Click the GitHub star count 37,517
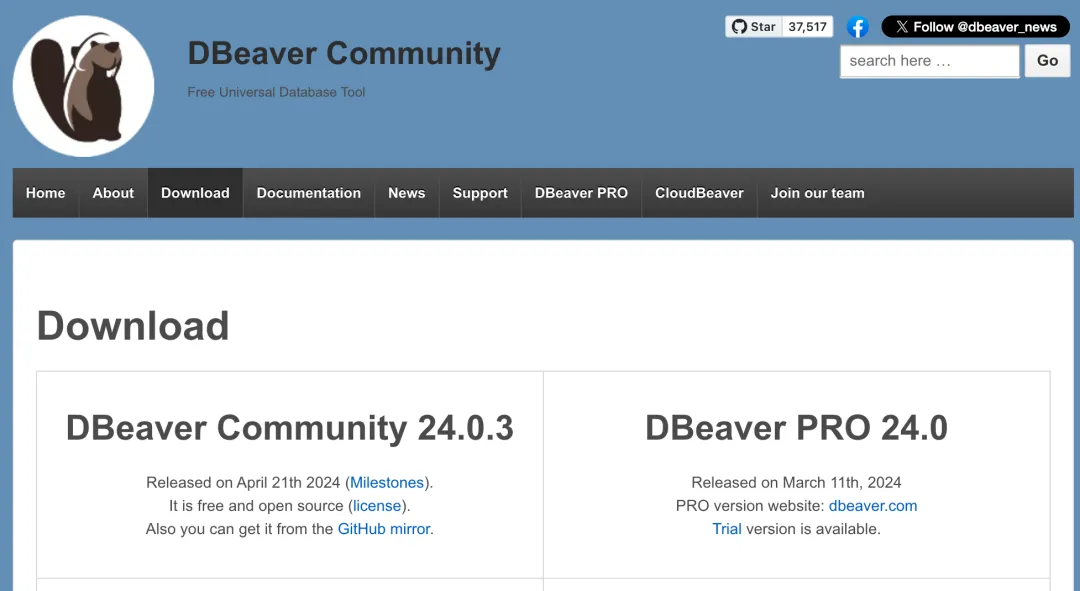1080x591 pixels. [807, 27]
